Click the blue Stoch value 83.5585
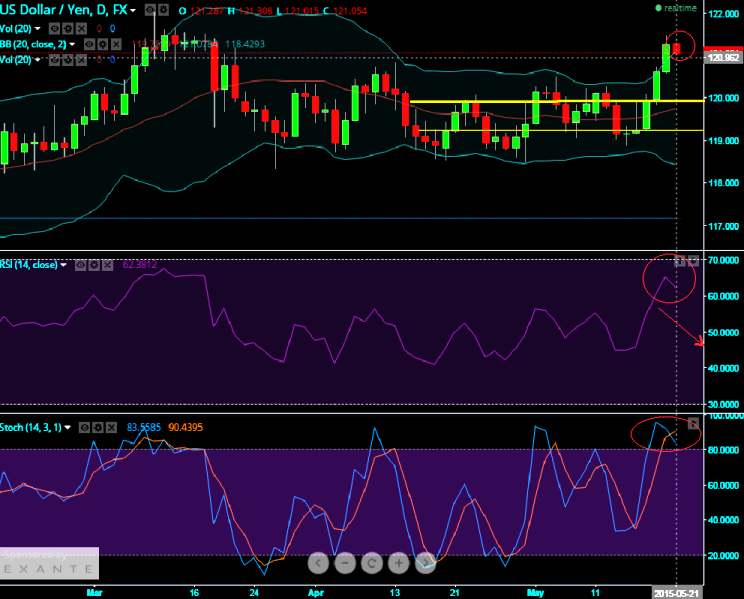This screenshot has width=744, height=599. point(144,428)
